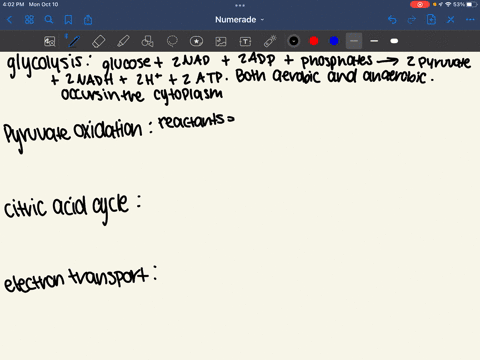Tap the handwritten 'Pyruvate oxidation' heading
The height and width of the screenshot is (360, 480).
coord(73,135)
